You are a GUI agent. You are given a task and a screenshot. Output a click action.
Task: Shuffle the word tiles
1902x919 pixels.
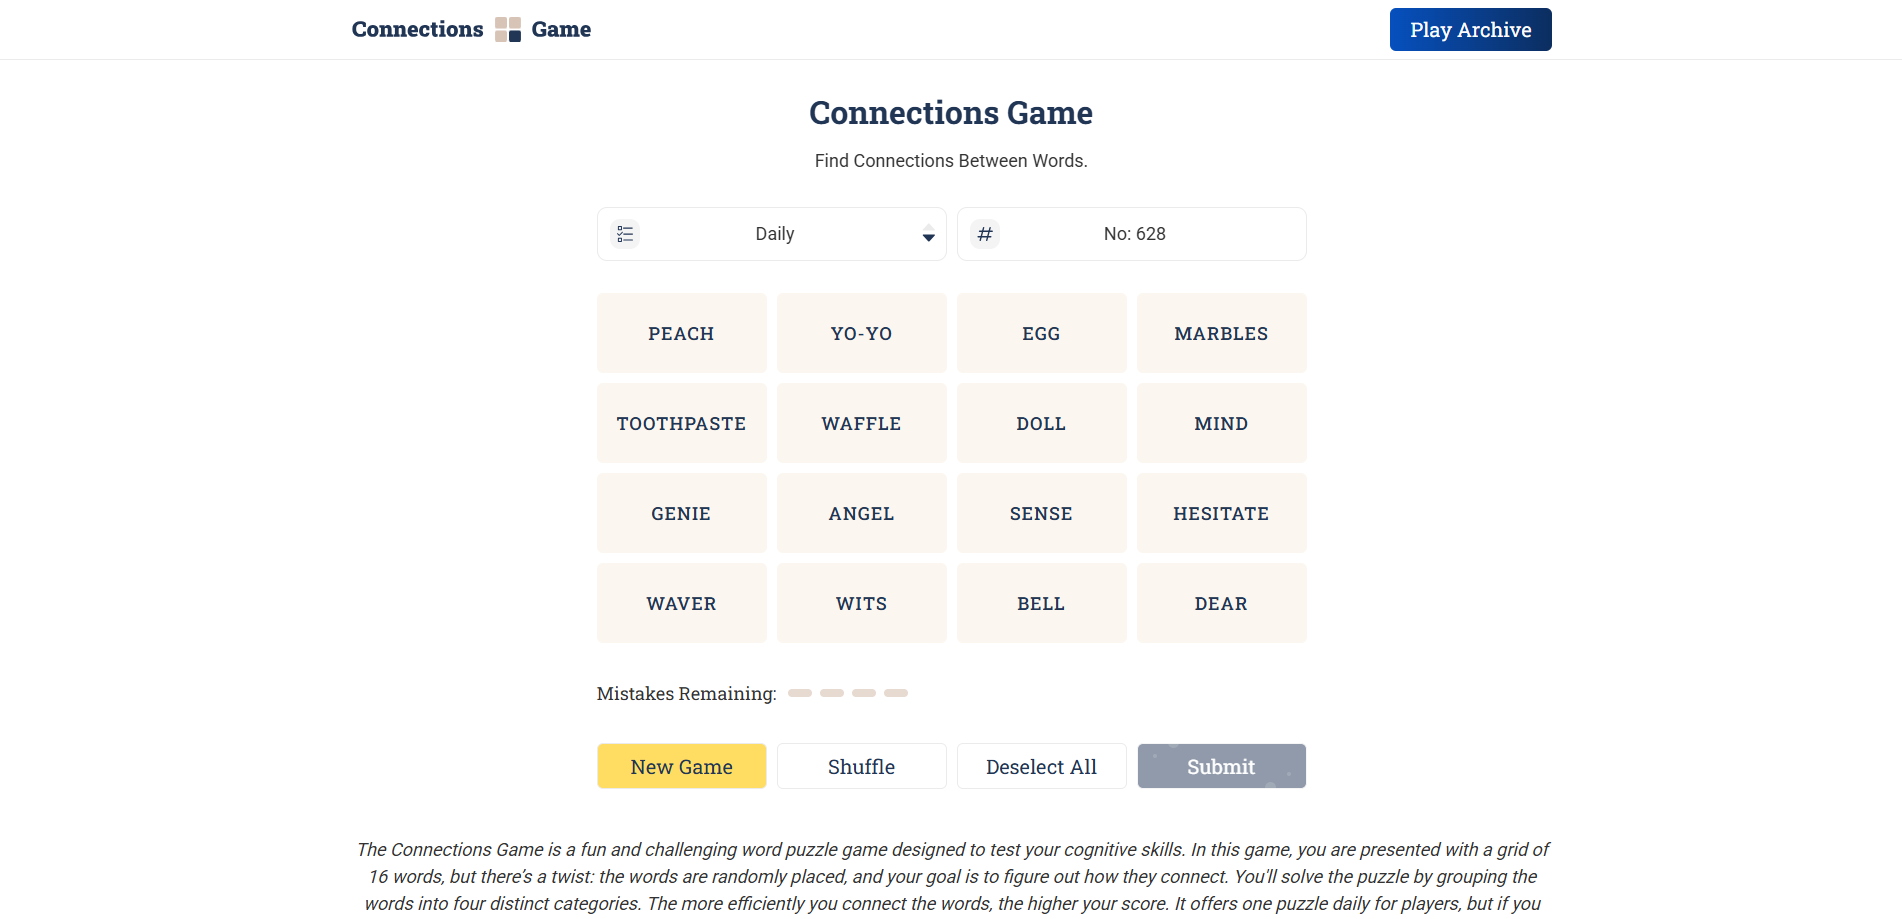pos(861,767)
